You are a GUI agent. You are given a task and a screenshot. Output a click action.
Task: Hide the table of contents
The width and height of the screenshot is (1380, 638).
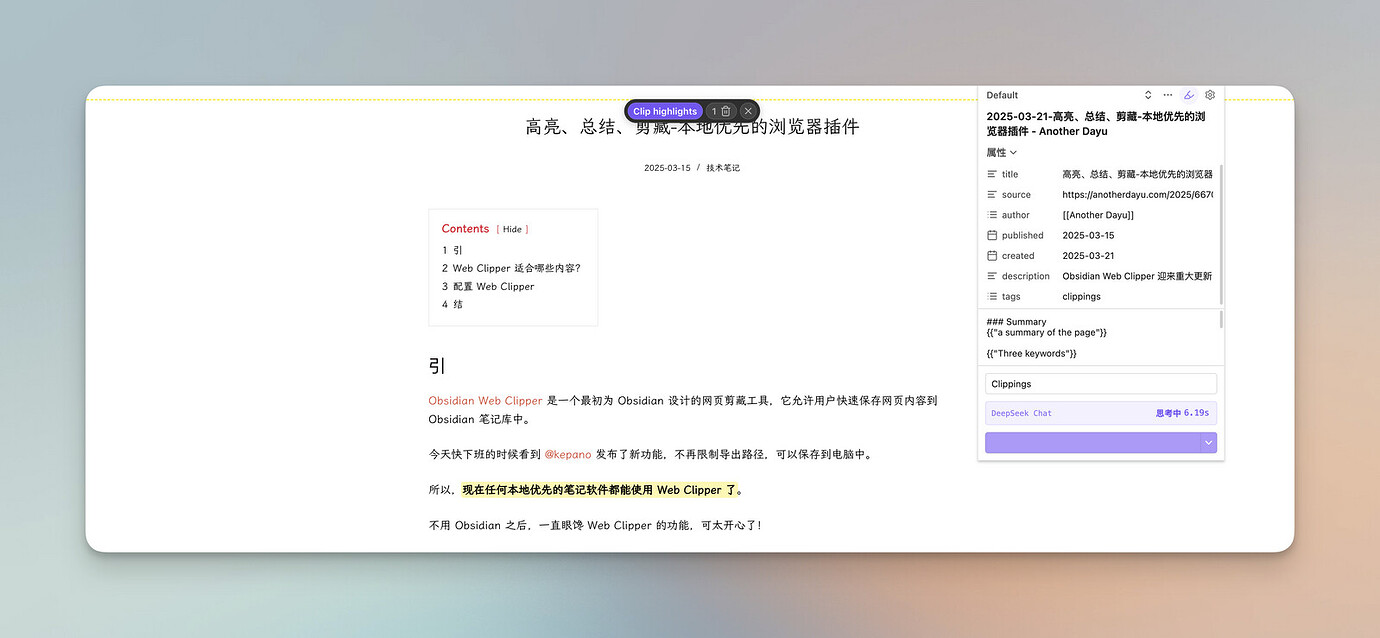(x=512, y=229)
